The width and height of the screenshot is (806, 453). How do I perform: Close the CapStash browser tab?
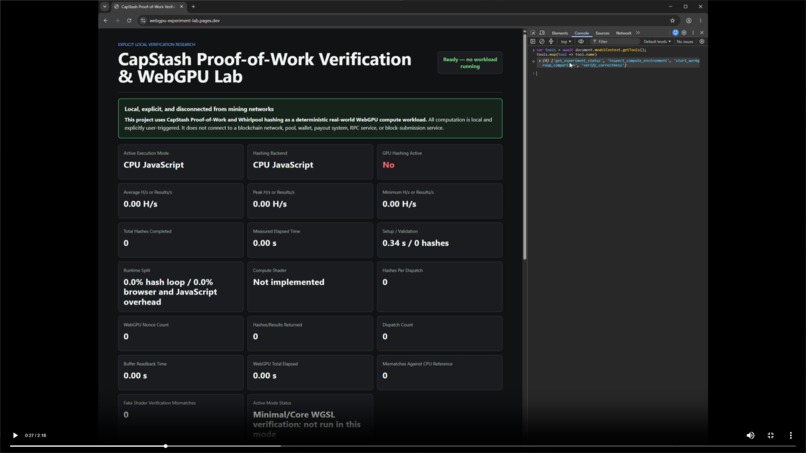point(181,7)
